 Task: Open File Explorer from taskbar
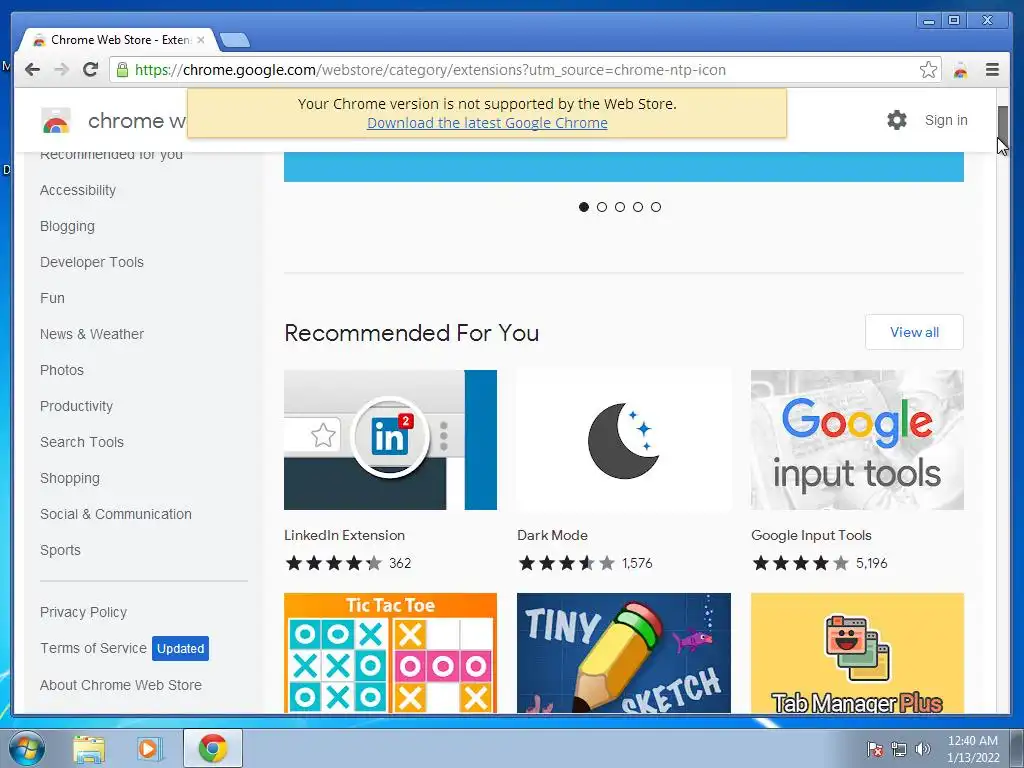tap(89, 749)
